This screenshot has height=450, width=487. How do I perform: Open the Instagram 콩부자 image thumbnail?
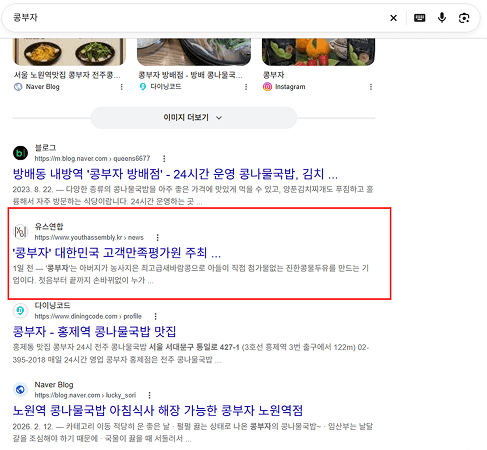tap(318, 52)
